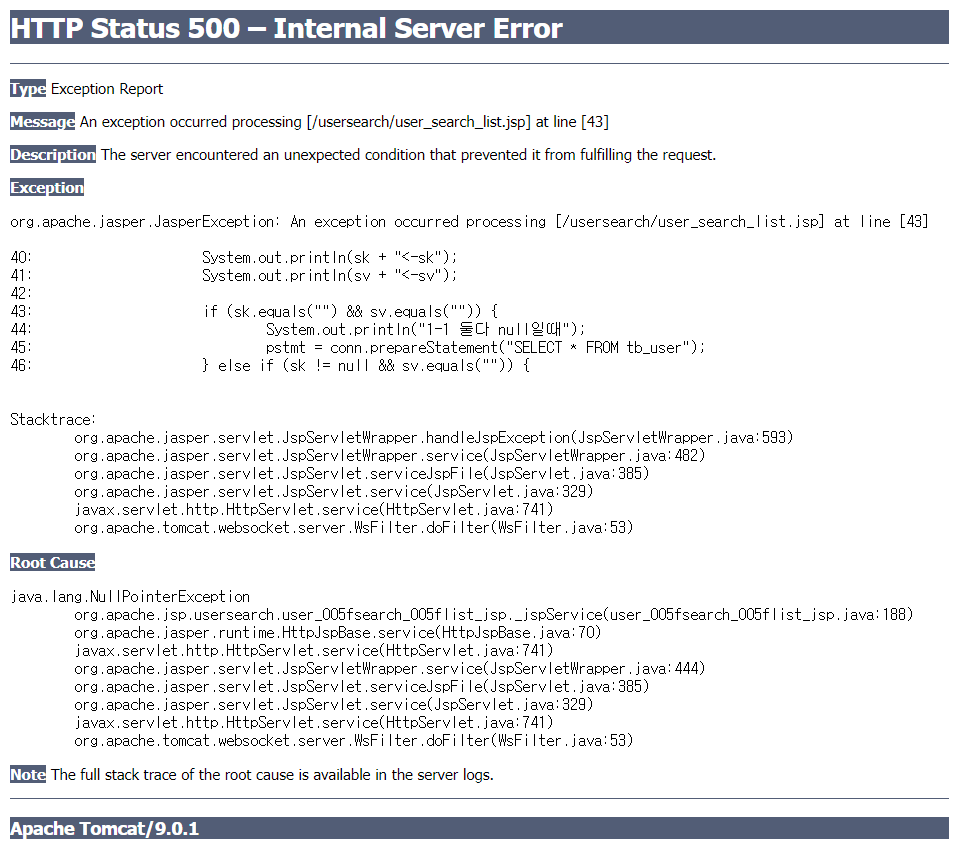Click the 'Root Cause' section label
This screenshot has height=847, width=954.
coord(52,562)
